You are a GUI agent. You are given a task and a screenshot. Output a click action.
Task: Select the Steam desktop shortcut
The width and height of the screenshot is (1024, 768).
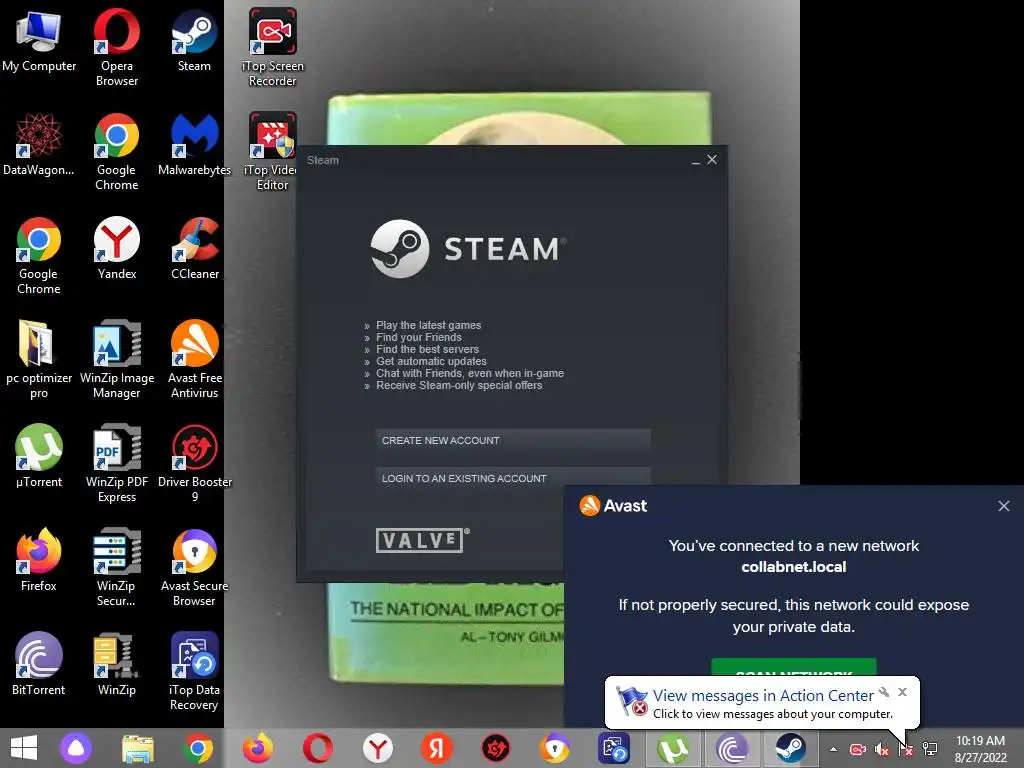coord(194,40)
